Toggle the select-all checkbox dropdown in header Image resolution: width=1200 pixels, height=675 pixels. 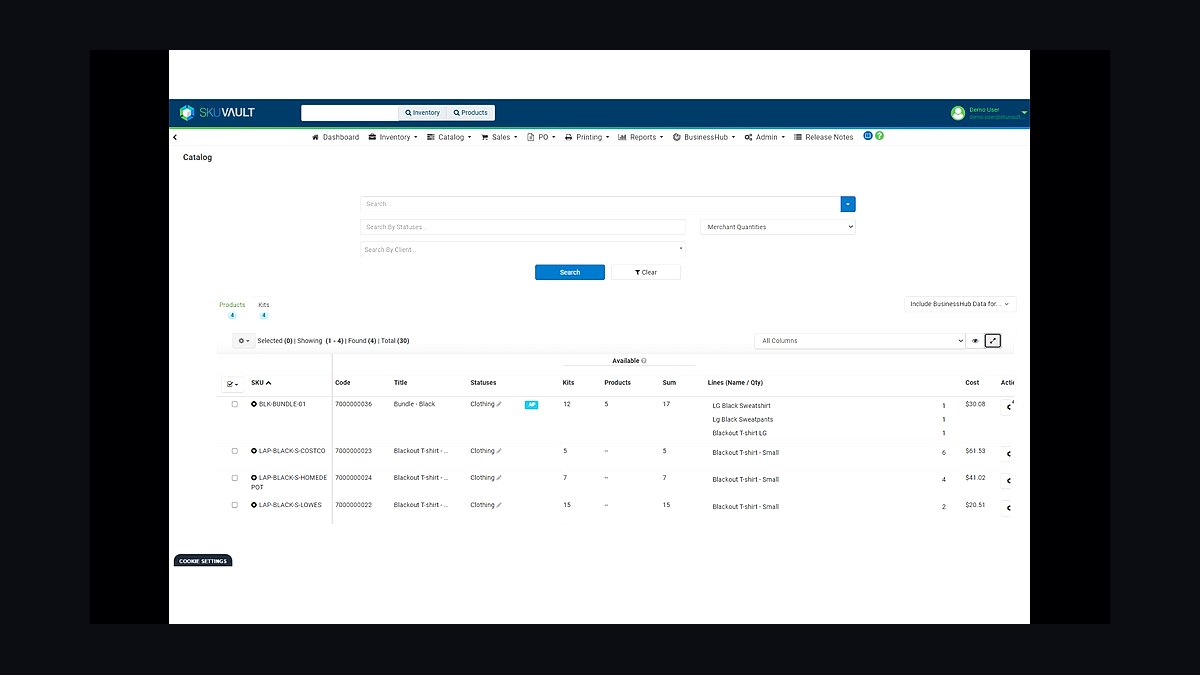point(232,383)
